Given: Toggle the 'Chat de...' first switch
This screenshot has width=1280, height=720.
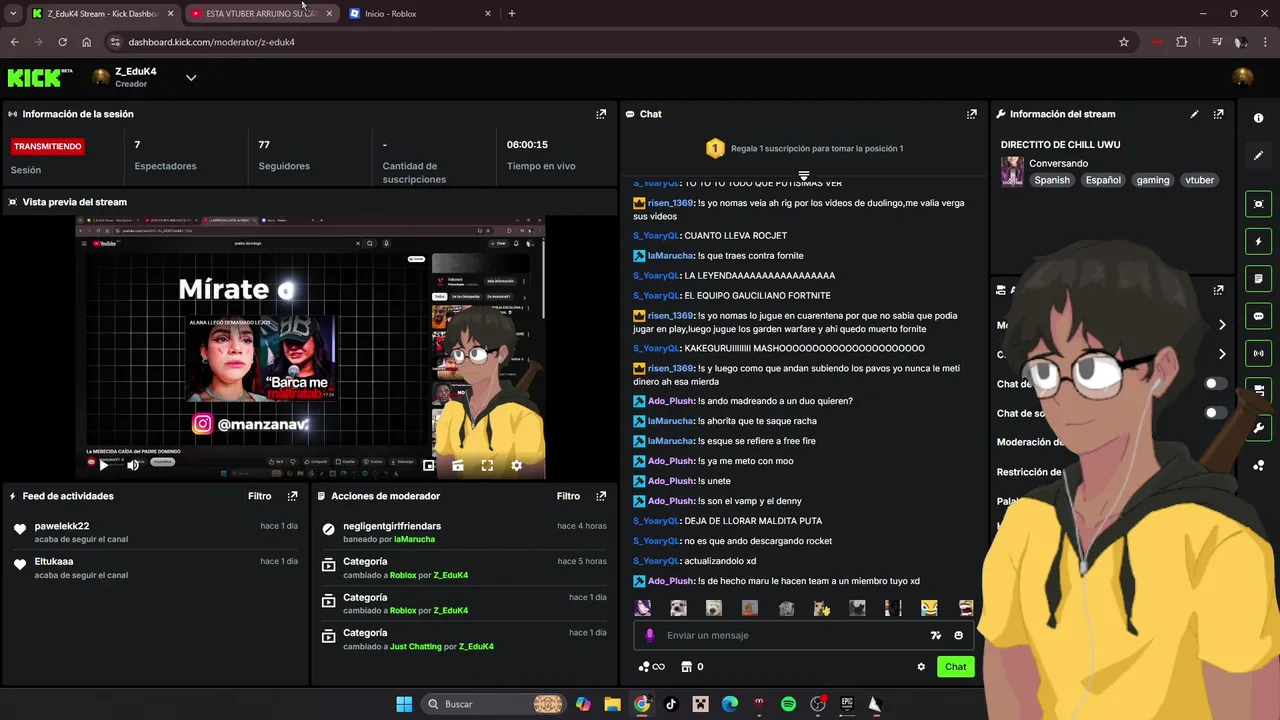Looking at the screenshot, I should click(1214, 383).
